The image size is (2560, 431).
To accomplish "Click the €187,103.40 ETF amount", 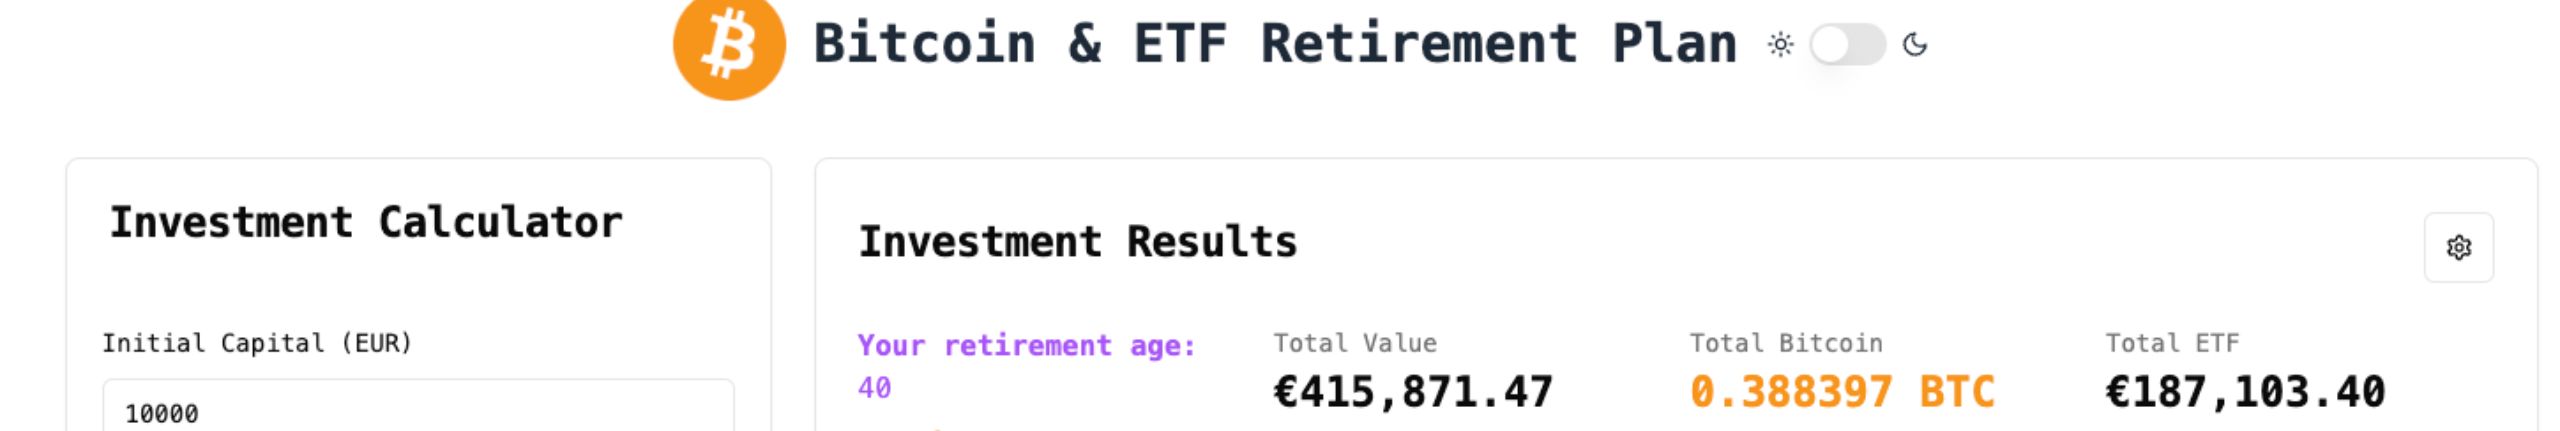I will tap(2245, 392).
